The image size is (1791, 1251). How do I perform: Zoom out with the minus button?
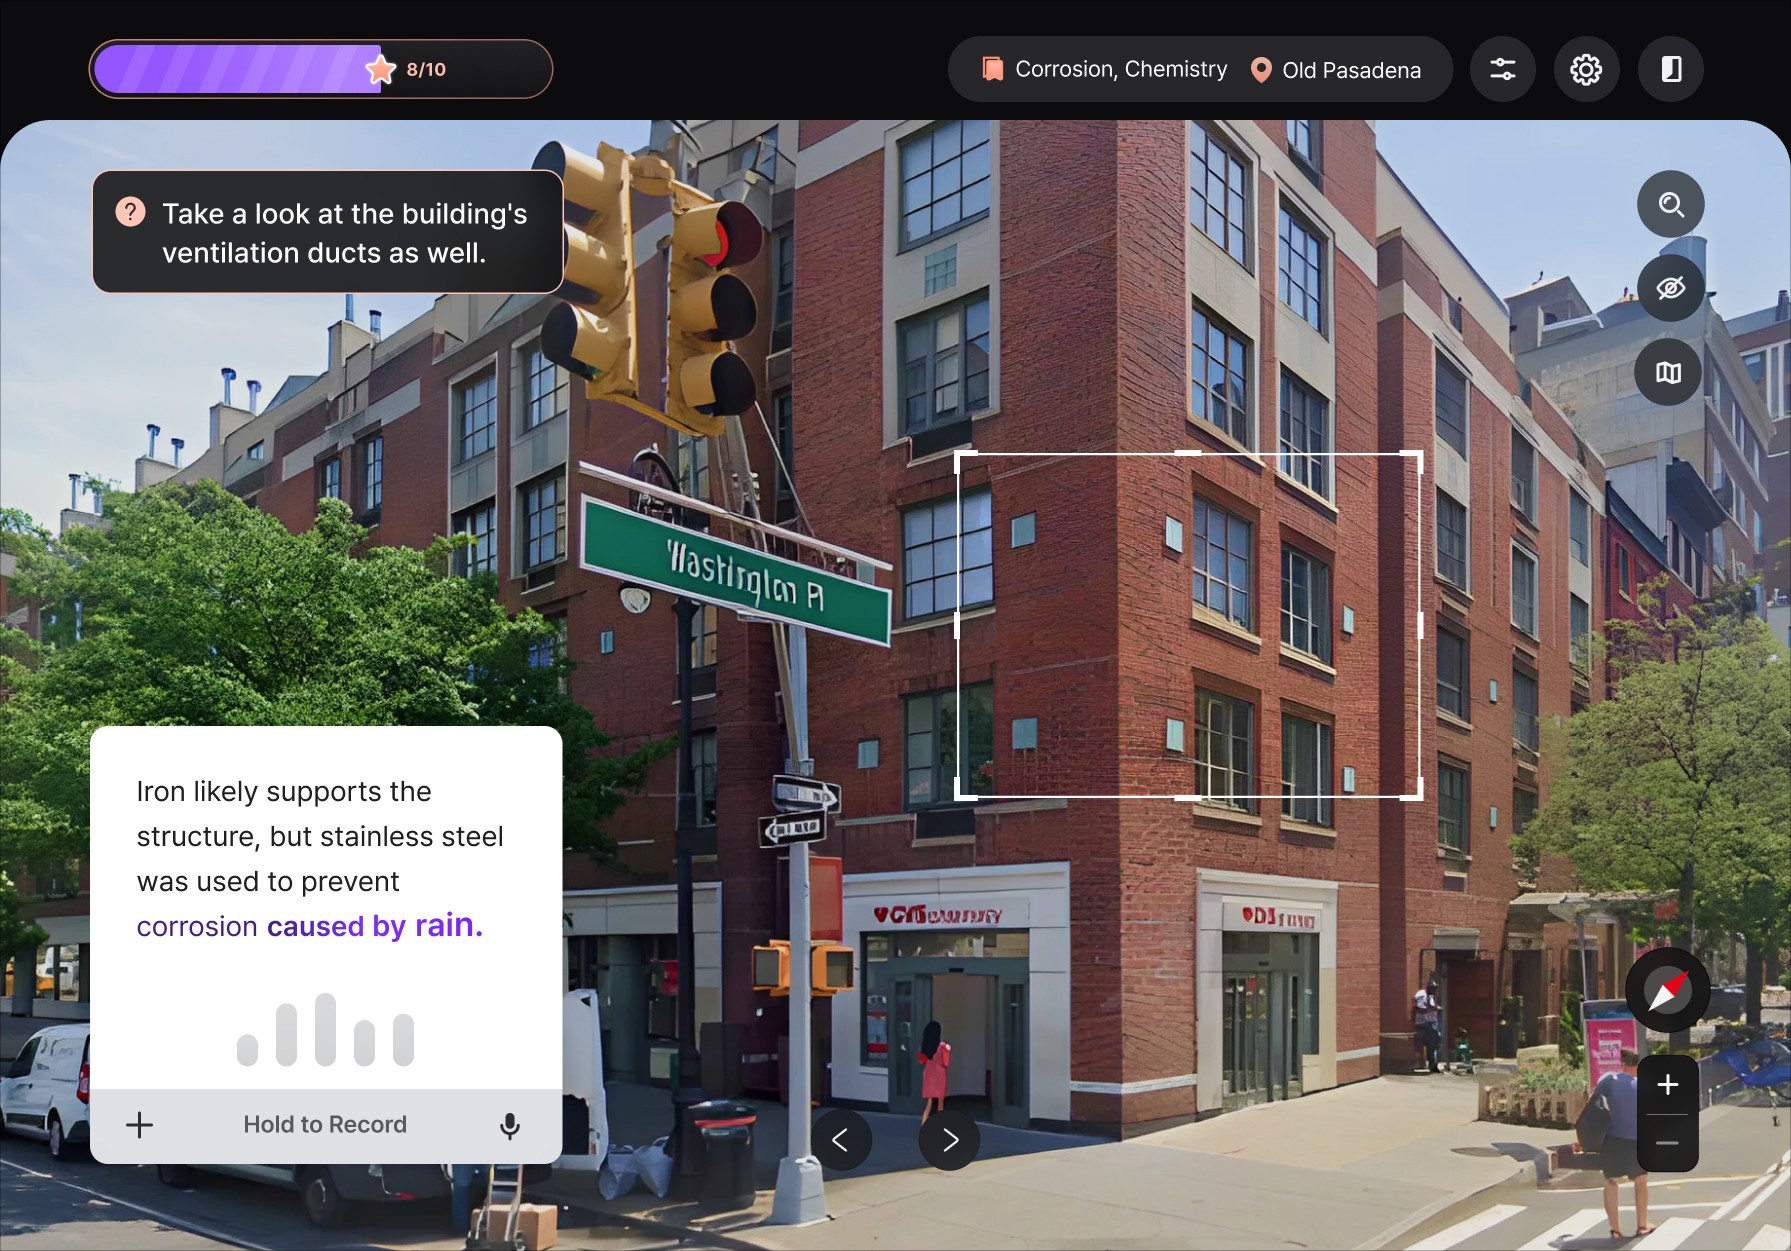[x=1667, y=1142]
